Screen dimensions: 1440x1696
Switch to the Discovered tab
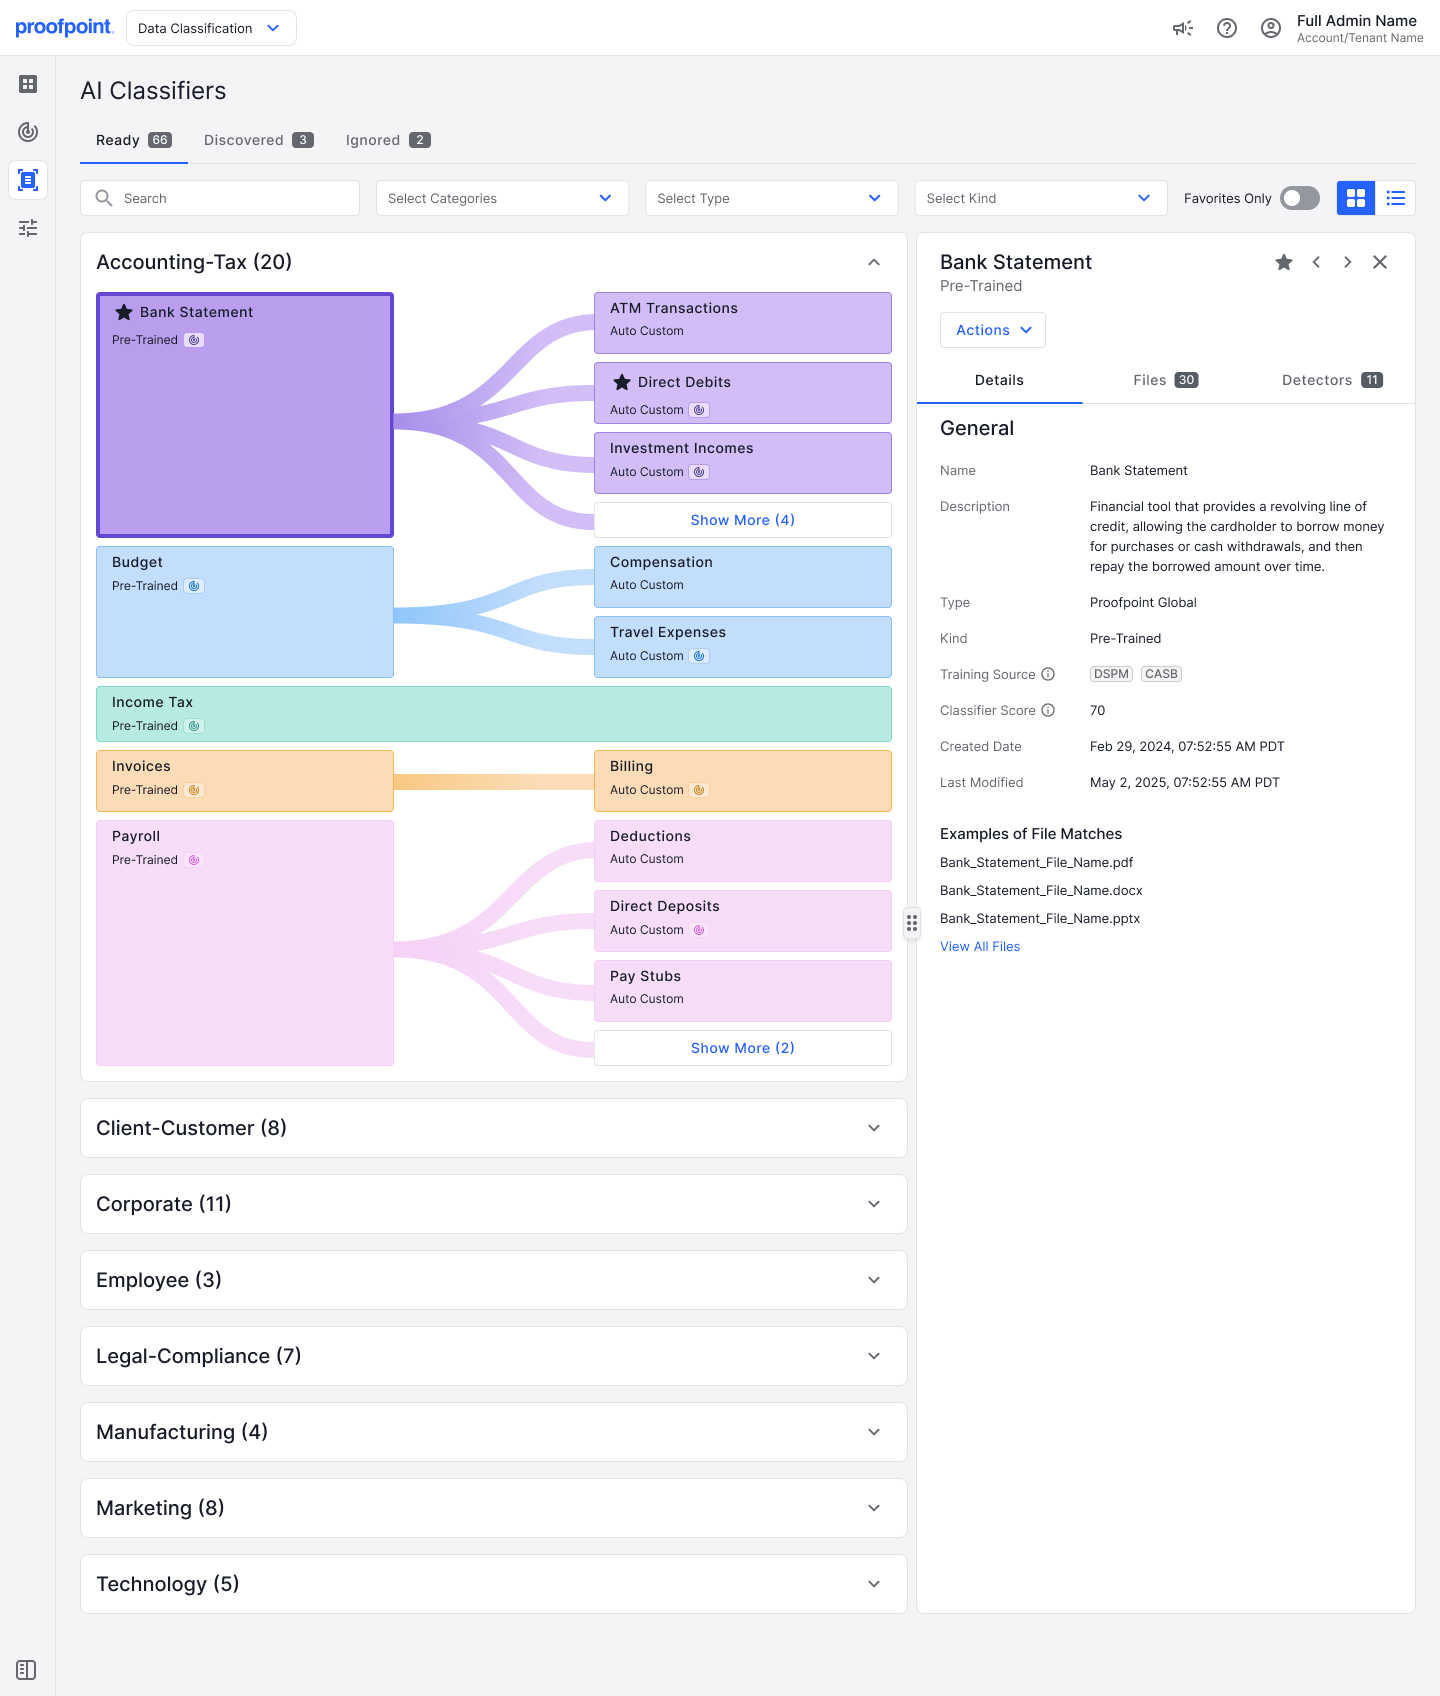tap(258, 140)
